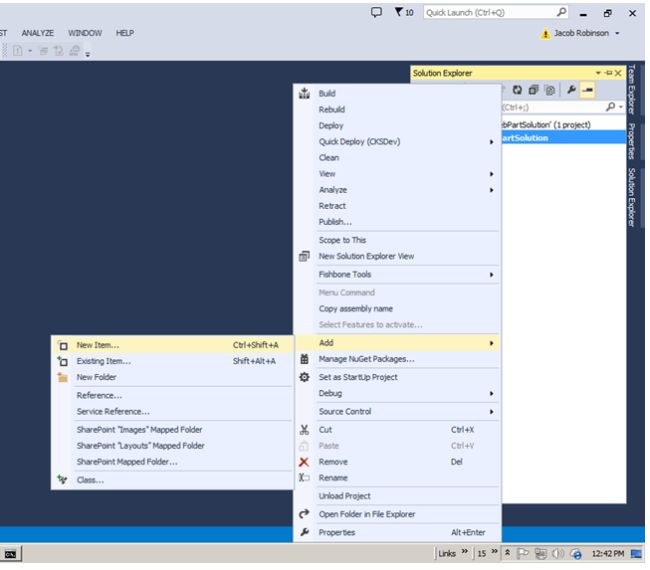Viewport: 650px width, 570px height.
Task: Click the Rename icon in the context menu
Action: (x=304, y=478)
